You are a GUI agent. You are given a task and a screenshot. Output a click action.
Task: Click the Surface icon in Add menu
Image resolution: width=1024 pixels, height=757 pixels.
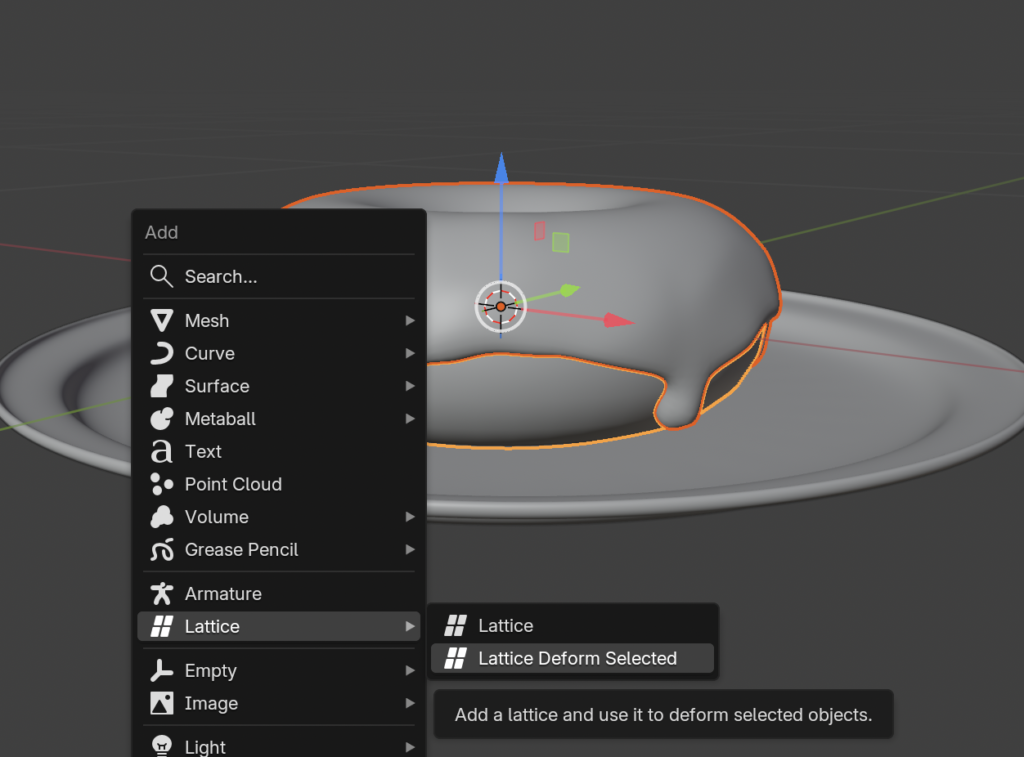click(161, 386)
